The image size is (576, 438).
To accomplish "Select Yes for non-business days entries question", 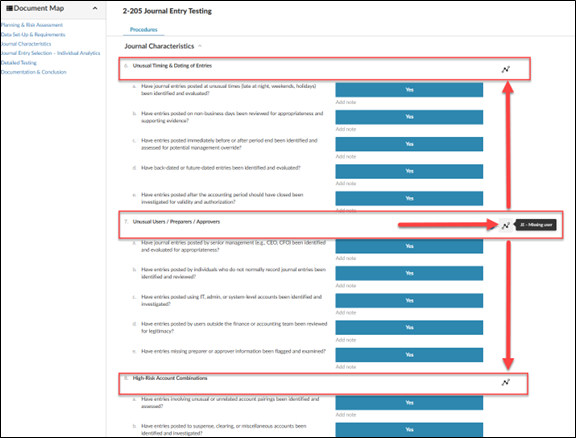I will pos(409,117).
